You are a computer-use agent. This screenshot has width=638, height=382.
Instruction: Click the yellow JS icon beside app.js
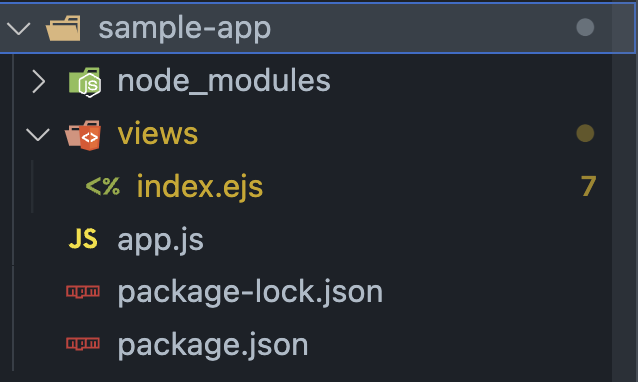point(83,239)
